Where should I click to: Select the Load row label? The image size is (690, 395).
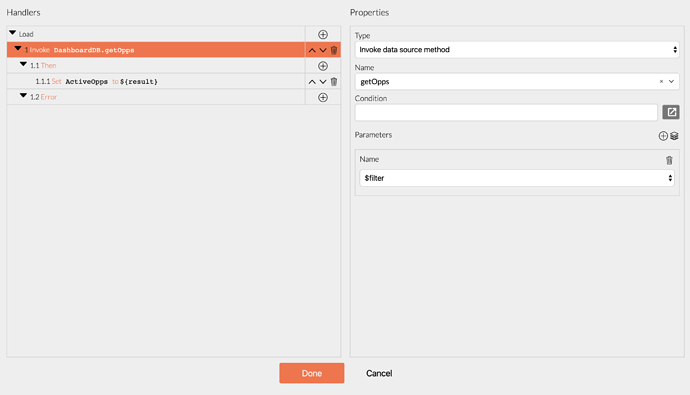[x=26, y=34]
